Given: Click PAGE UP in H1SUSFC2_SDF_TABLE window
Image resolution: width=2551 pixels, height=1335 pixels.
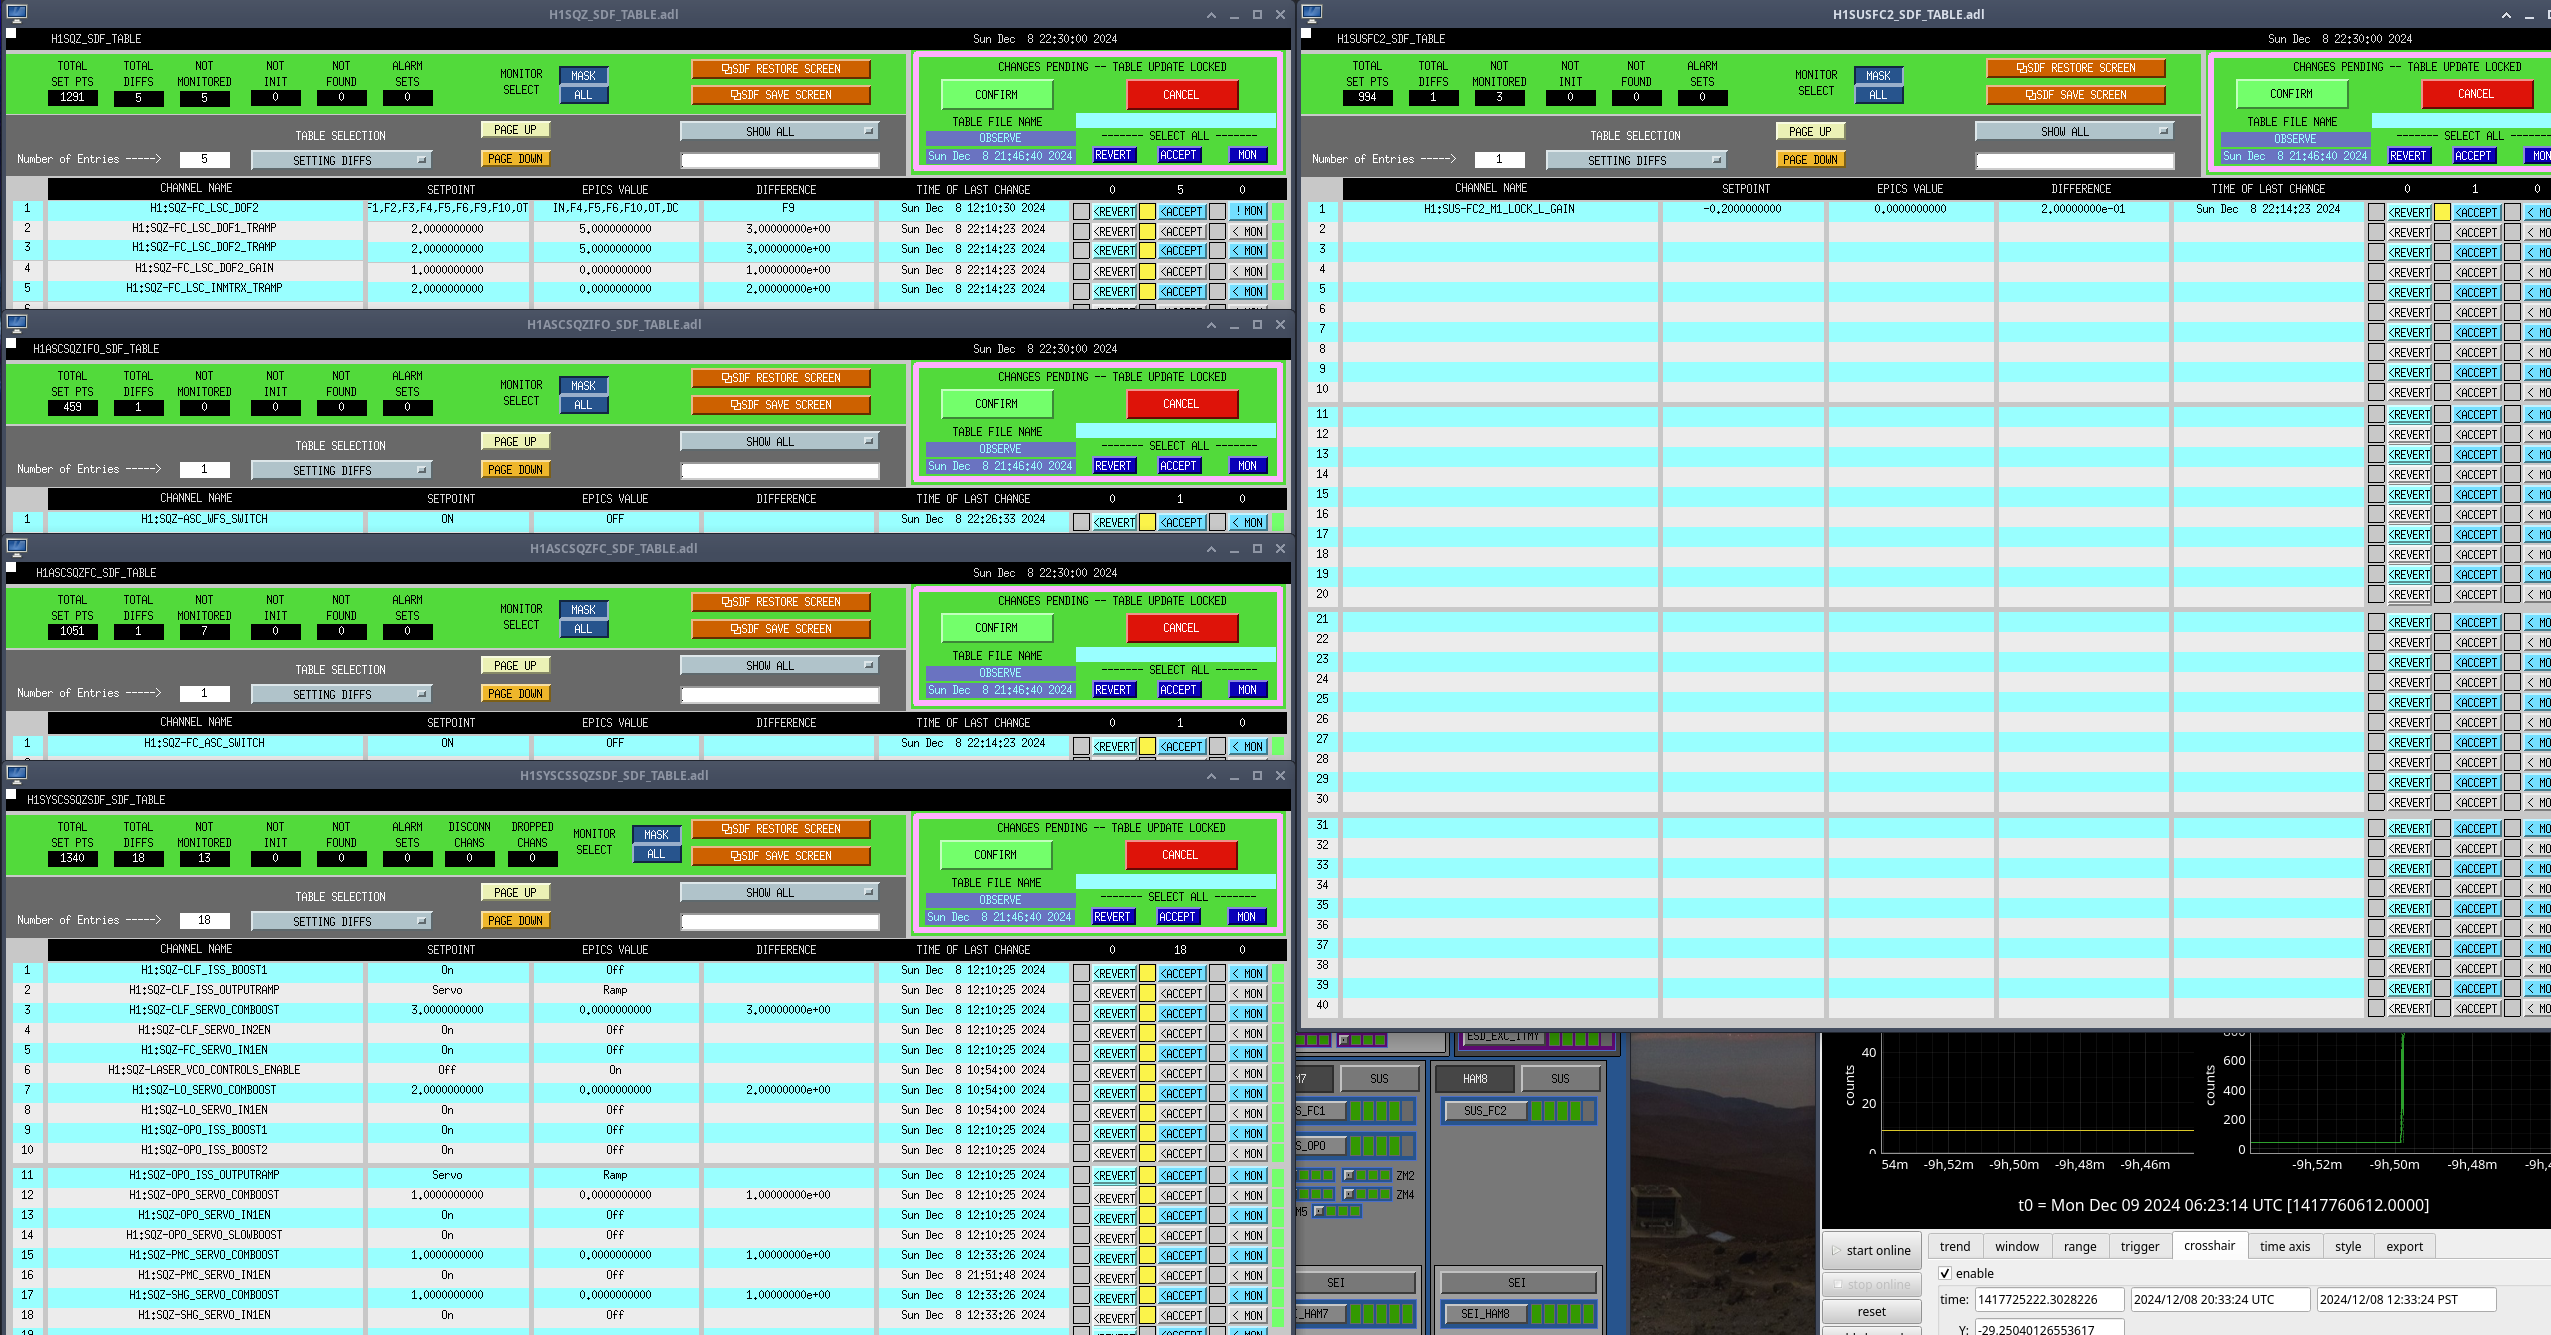Looking at the screenshot, I should pyautogui.click(x=1810, y=131).
